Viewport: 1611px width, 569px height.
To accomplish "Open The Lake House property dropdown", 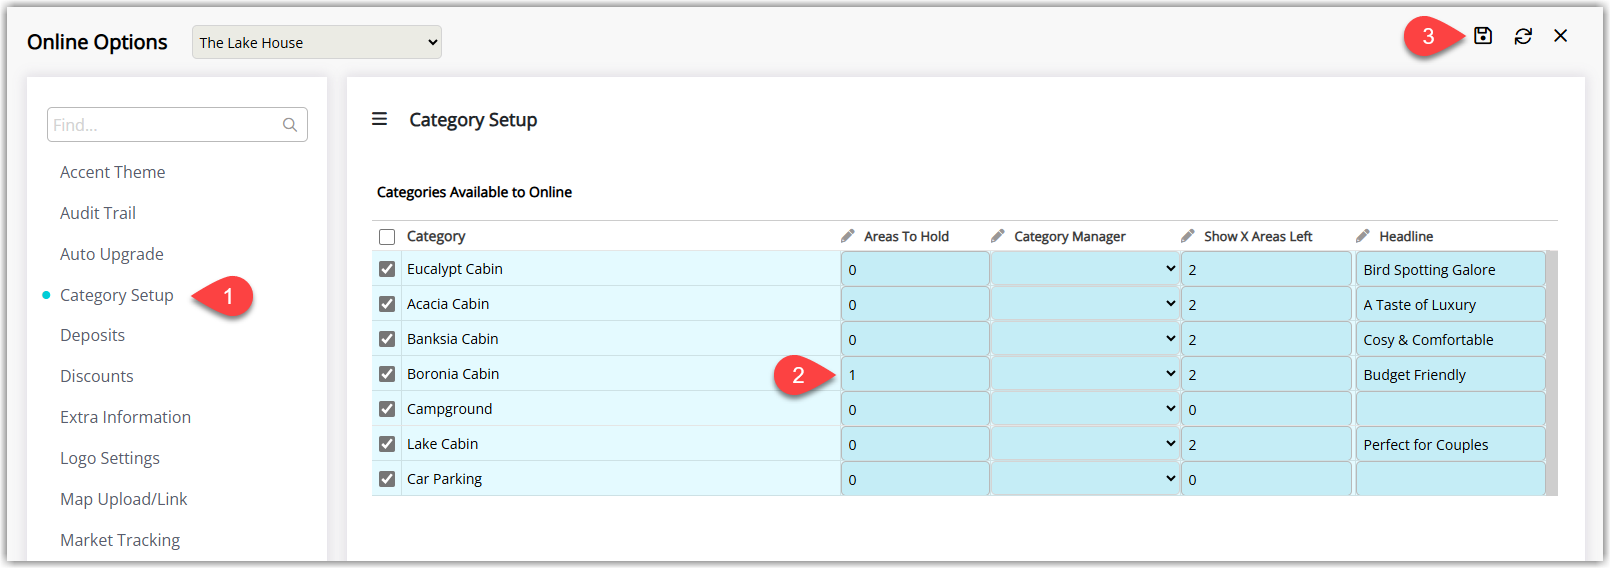I will tap(317, 42).
